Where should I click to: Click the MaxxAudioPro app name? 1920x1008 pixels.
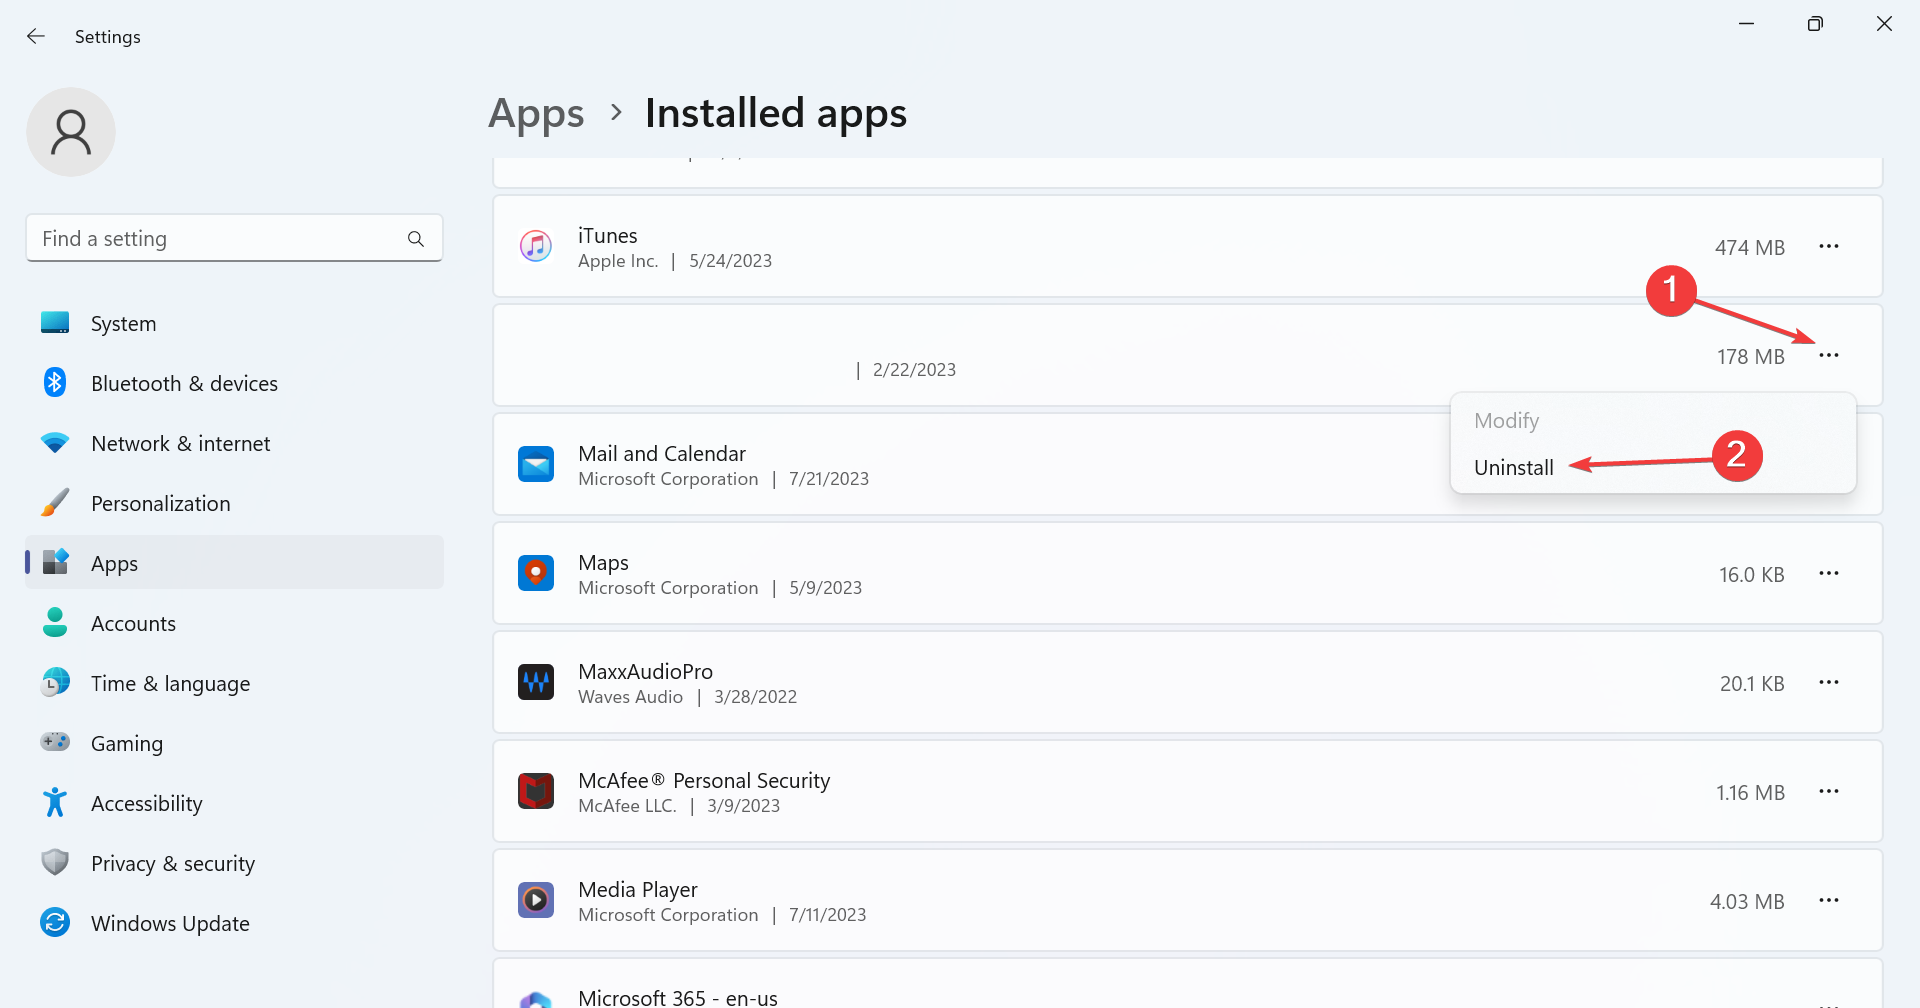click(x=645, y=672)
